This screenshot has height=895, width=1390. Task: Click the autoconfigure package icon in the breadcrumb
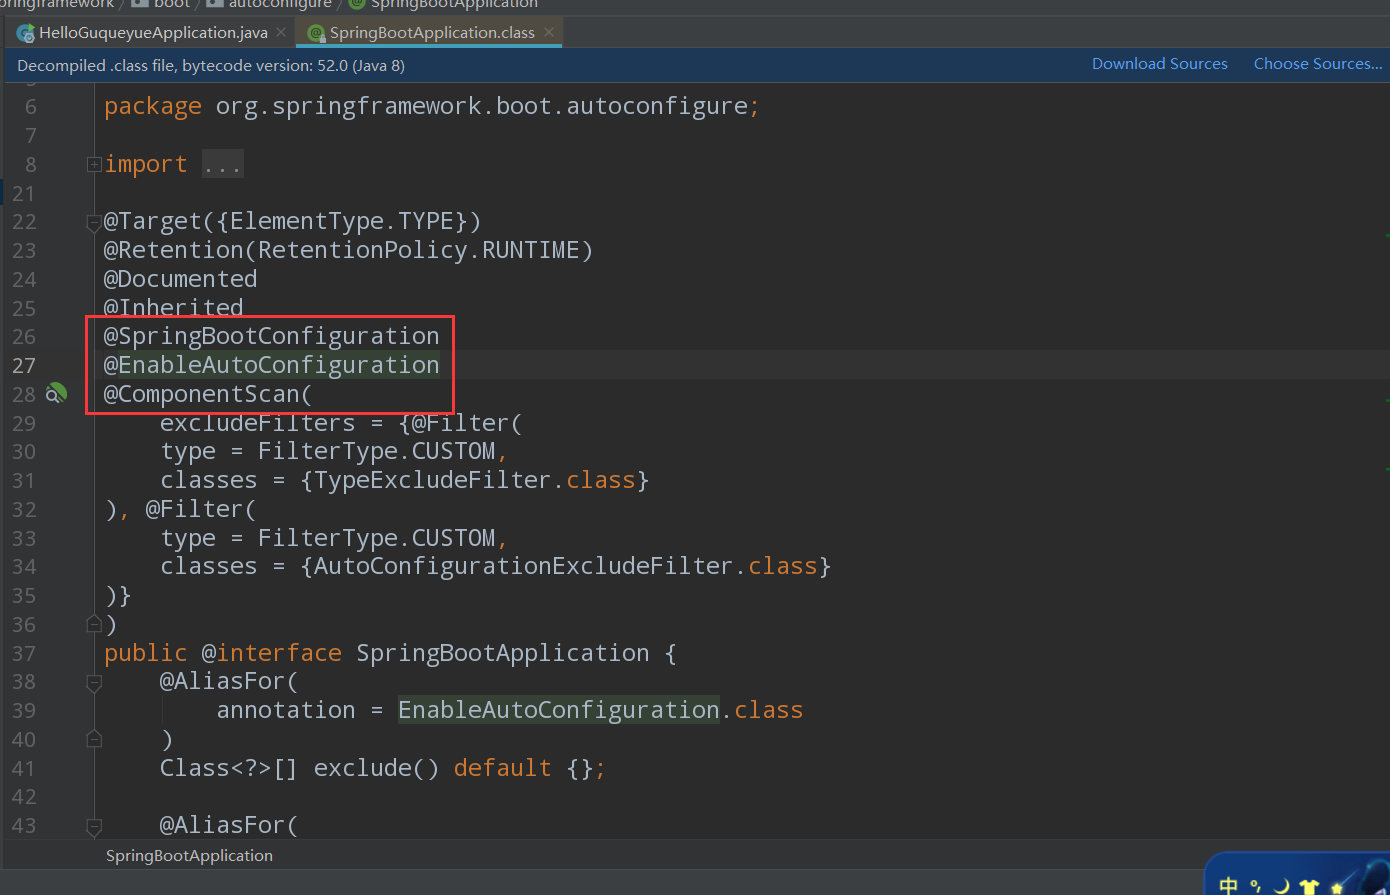coord(211,4)
